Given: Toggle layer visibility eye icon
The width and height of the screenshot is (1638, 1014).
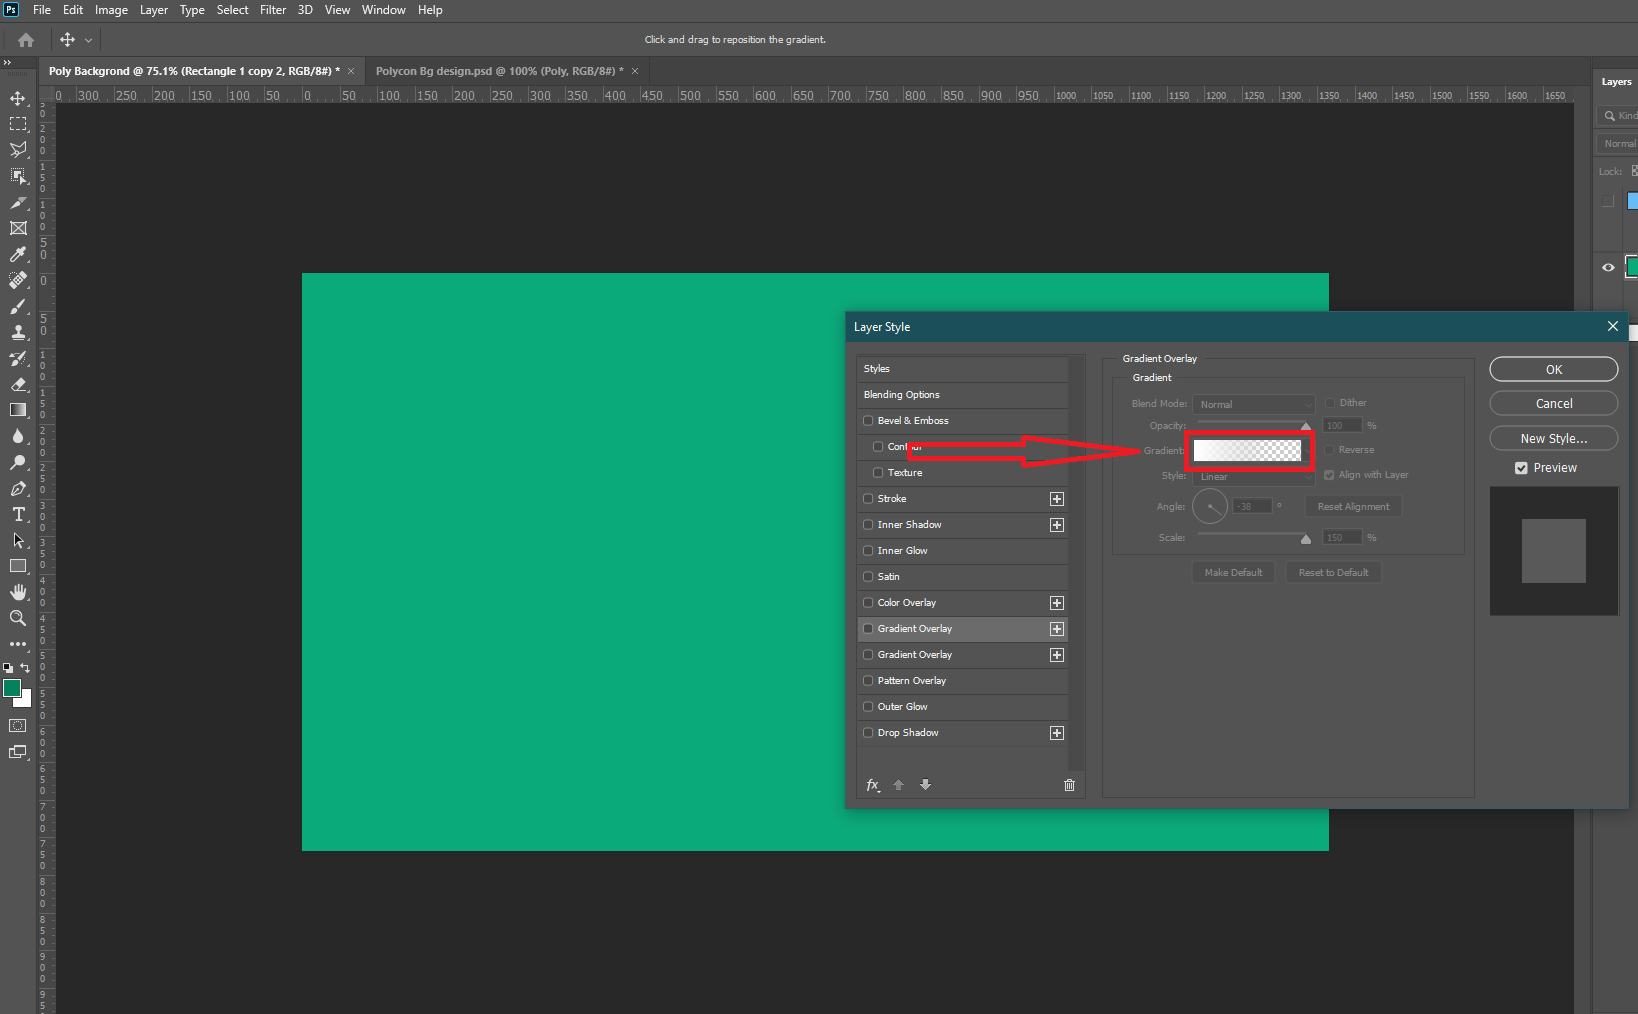Looking at the screenshot, I should point(1608,267).
